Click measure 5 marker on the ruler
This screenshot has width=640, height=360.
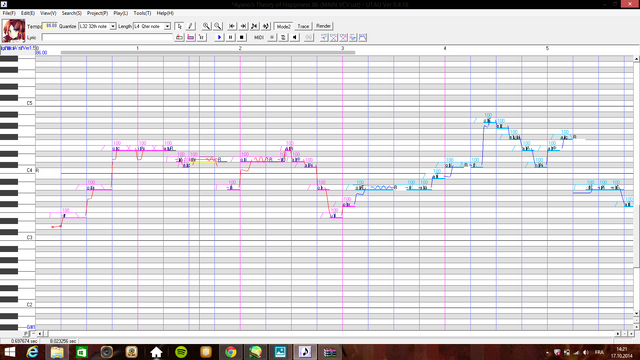[x=547, y=48]
